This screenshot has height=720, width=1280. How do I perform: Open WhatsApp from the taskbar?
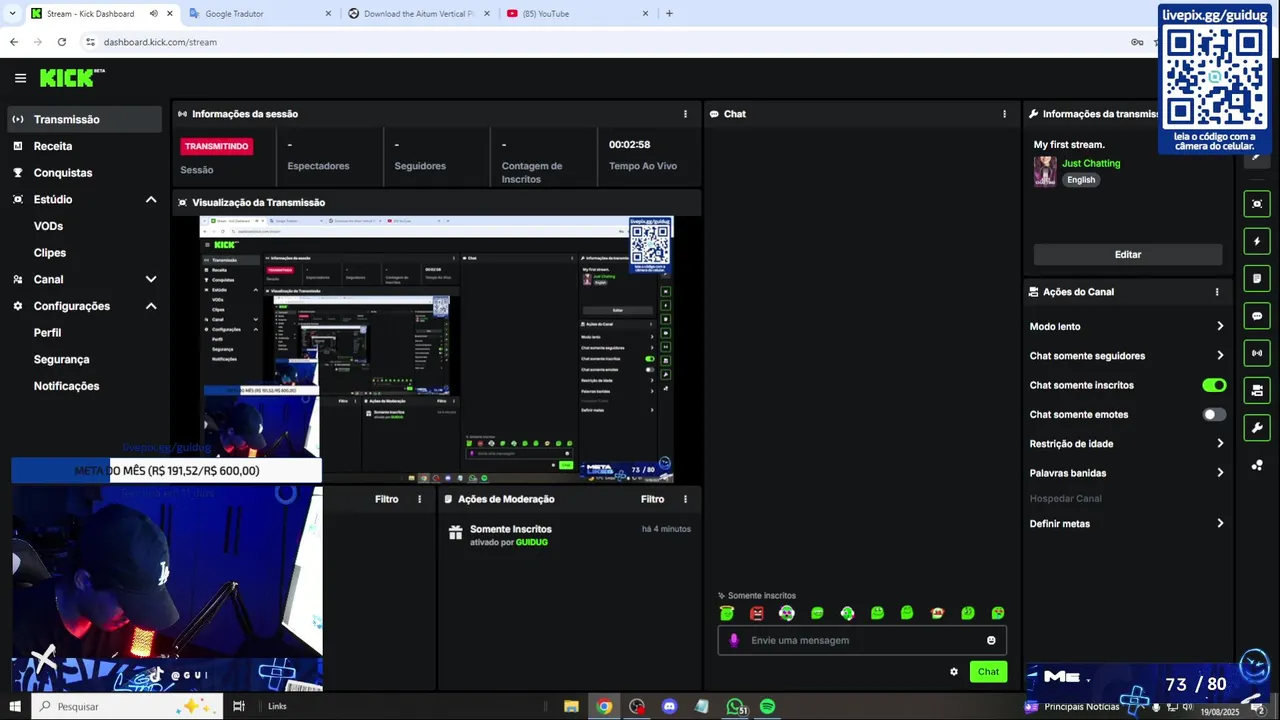[735, 706]
